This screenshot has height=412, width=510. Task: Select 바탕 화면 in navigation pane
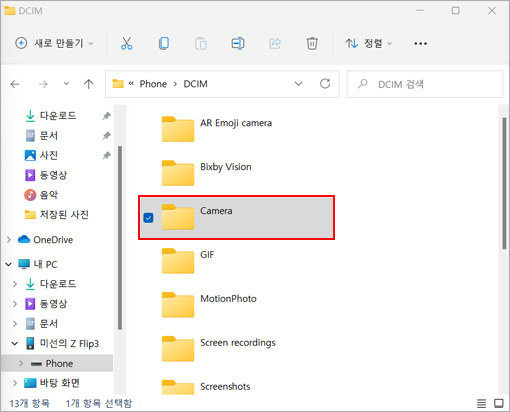pos(60,383)
